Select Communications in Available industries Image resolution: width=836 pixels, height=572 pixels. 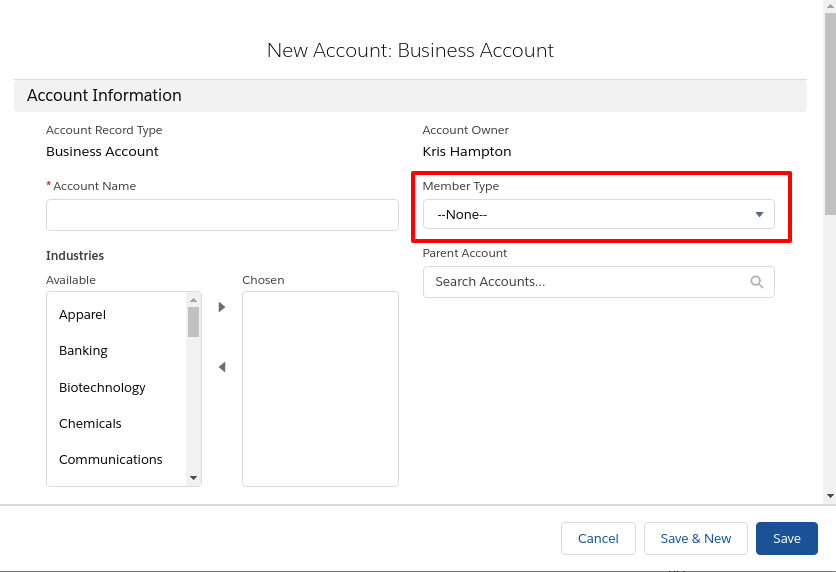[x=110, y=460]
